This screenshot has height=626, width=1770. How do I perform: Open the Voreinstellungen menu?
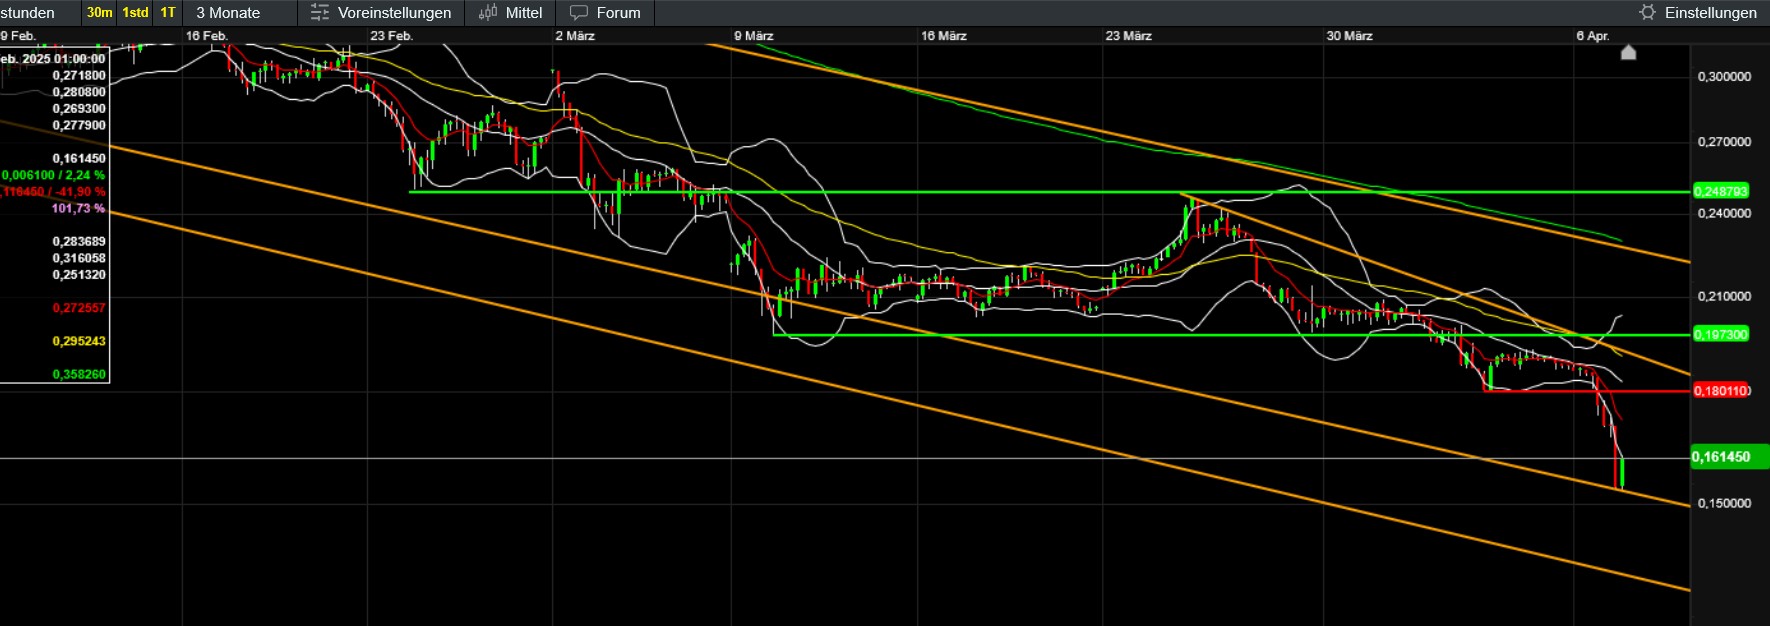tap(381, 13)
